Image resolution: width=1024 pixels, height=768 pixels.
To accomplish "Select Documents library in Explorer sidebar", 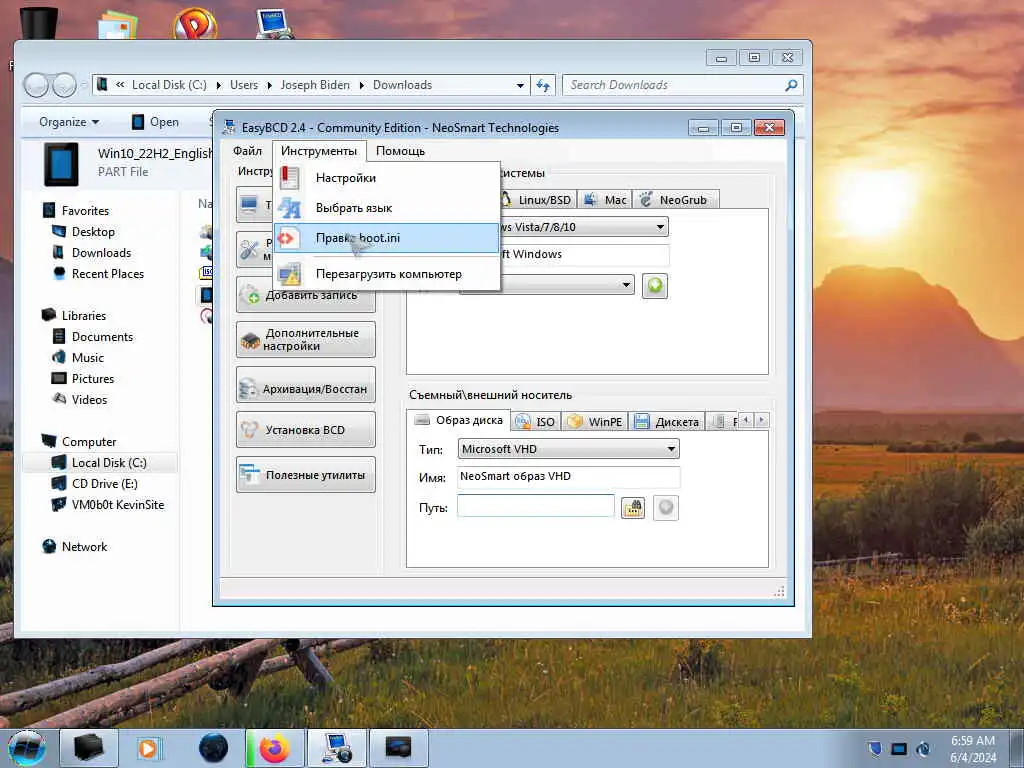I will coord(102,337).
